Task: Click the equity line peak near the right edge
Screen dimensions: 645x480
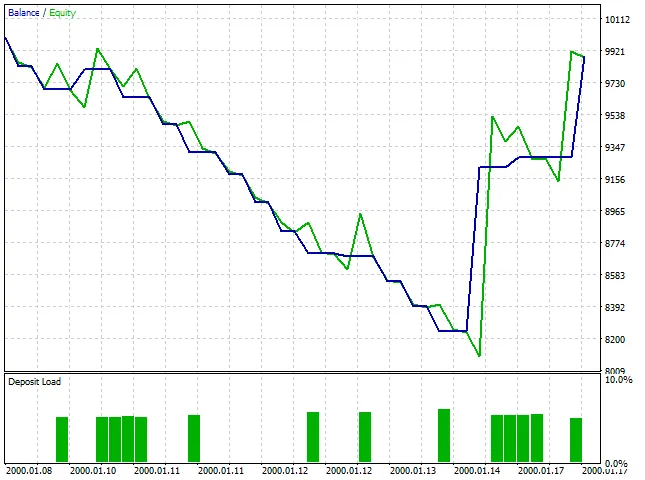Action: click(571, 51)
